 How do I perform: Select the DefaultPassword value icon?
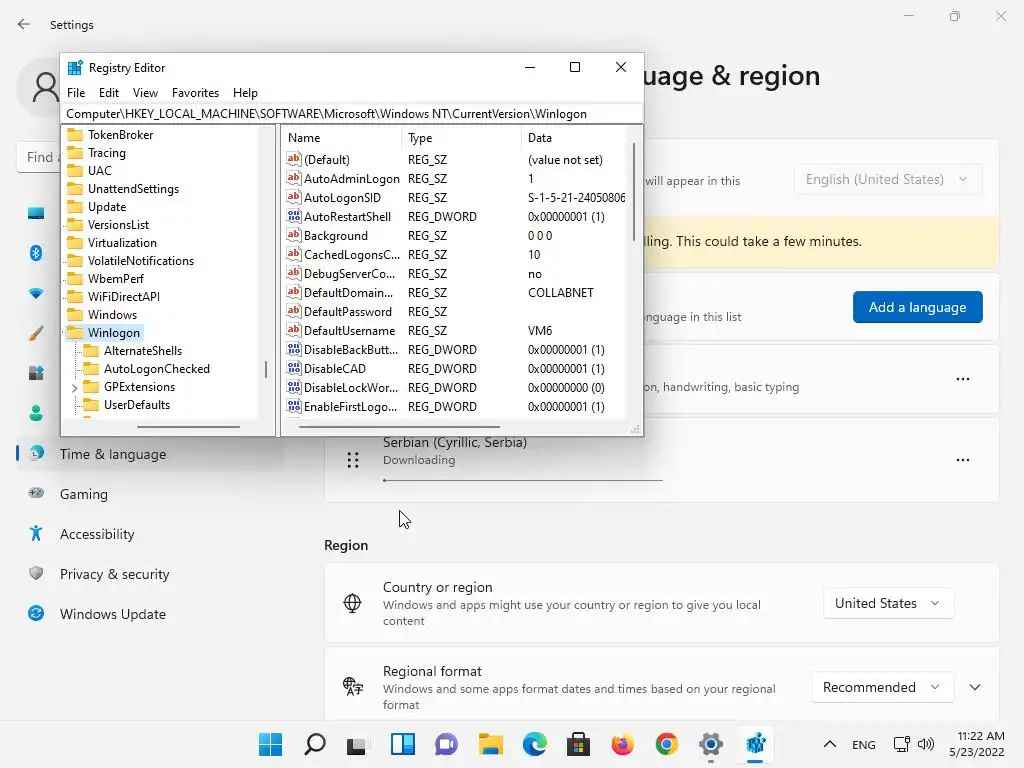[294, 311]
